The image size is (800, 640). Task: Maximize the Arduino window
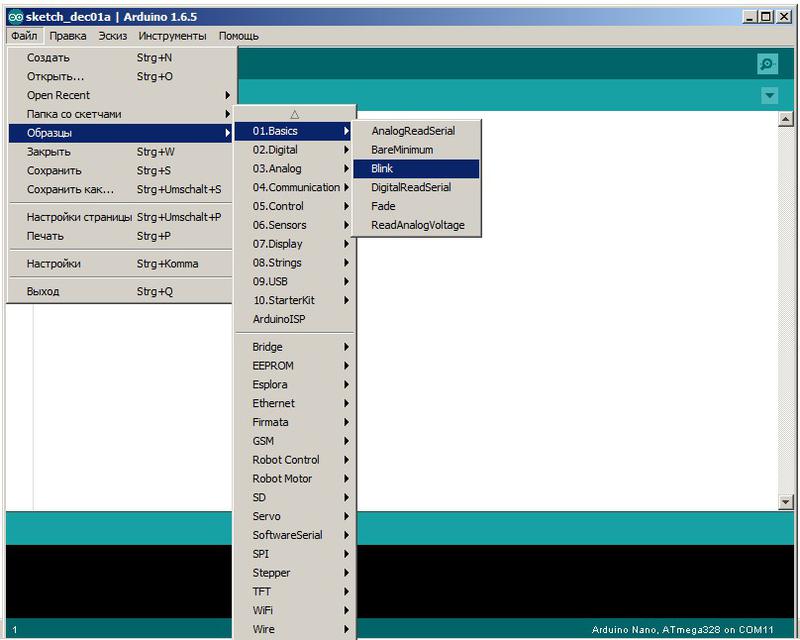(x=766, y=17)
